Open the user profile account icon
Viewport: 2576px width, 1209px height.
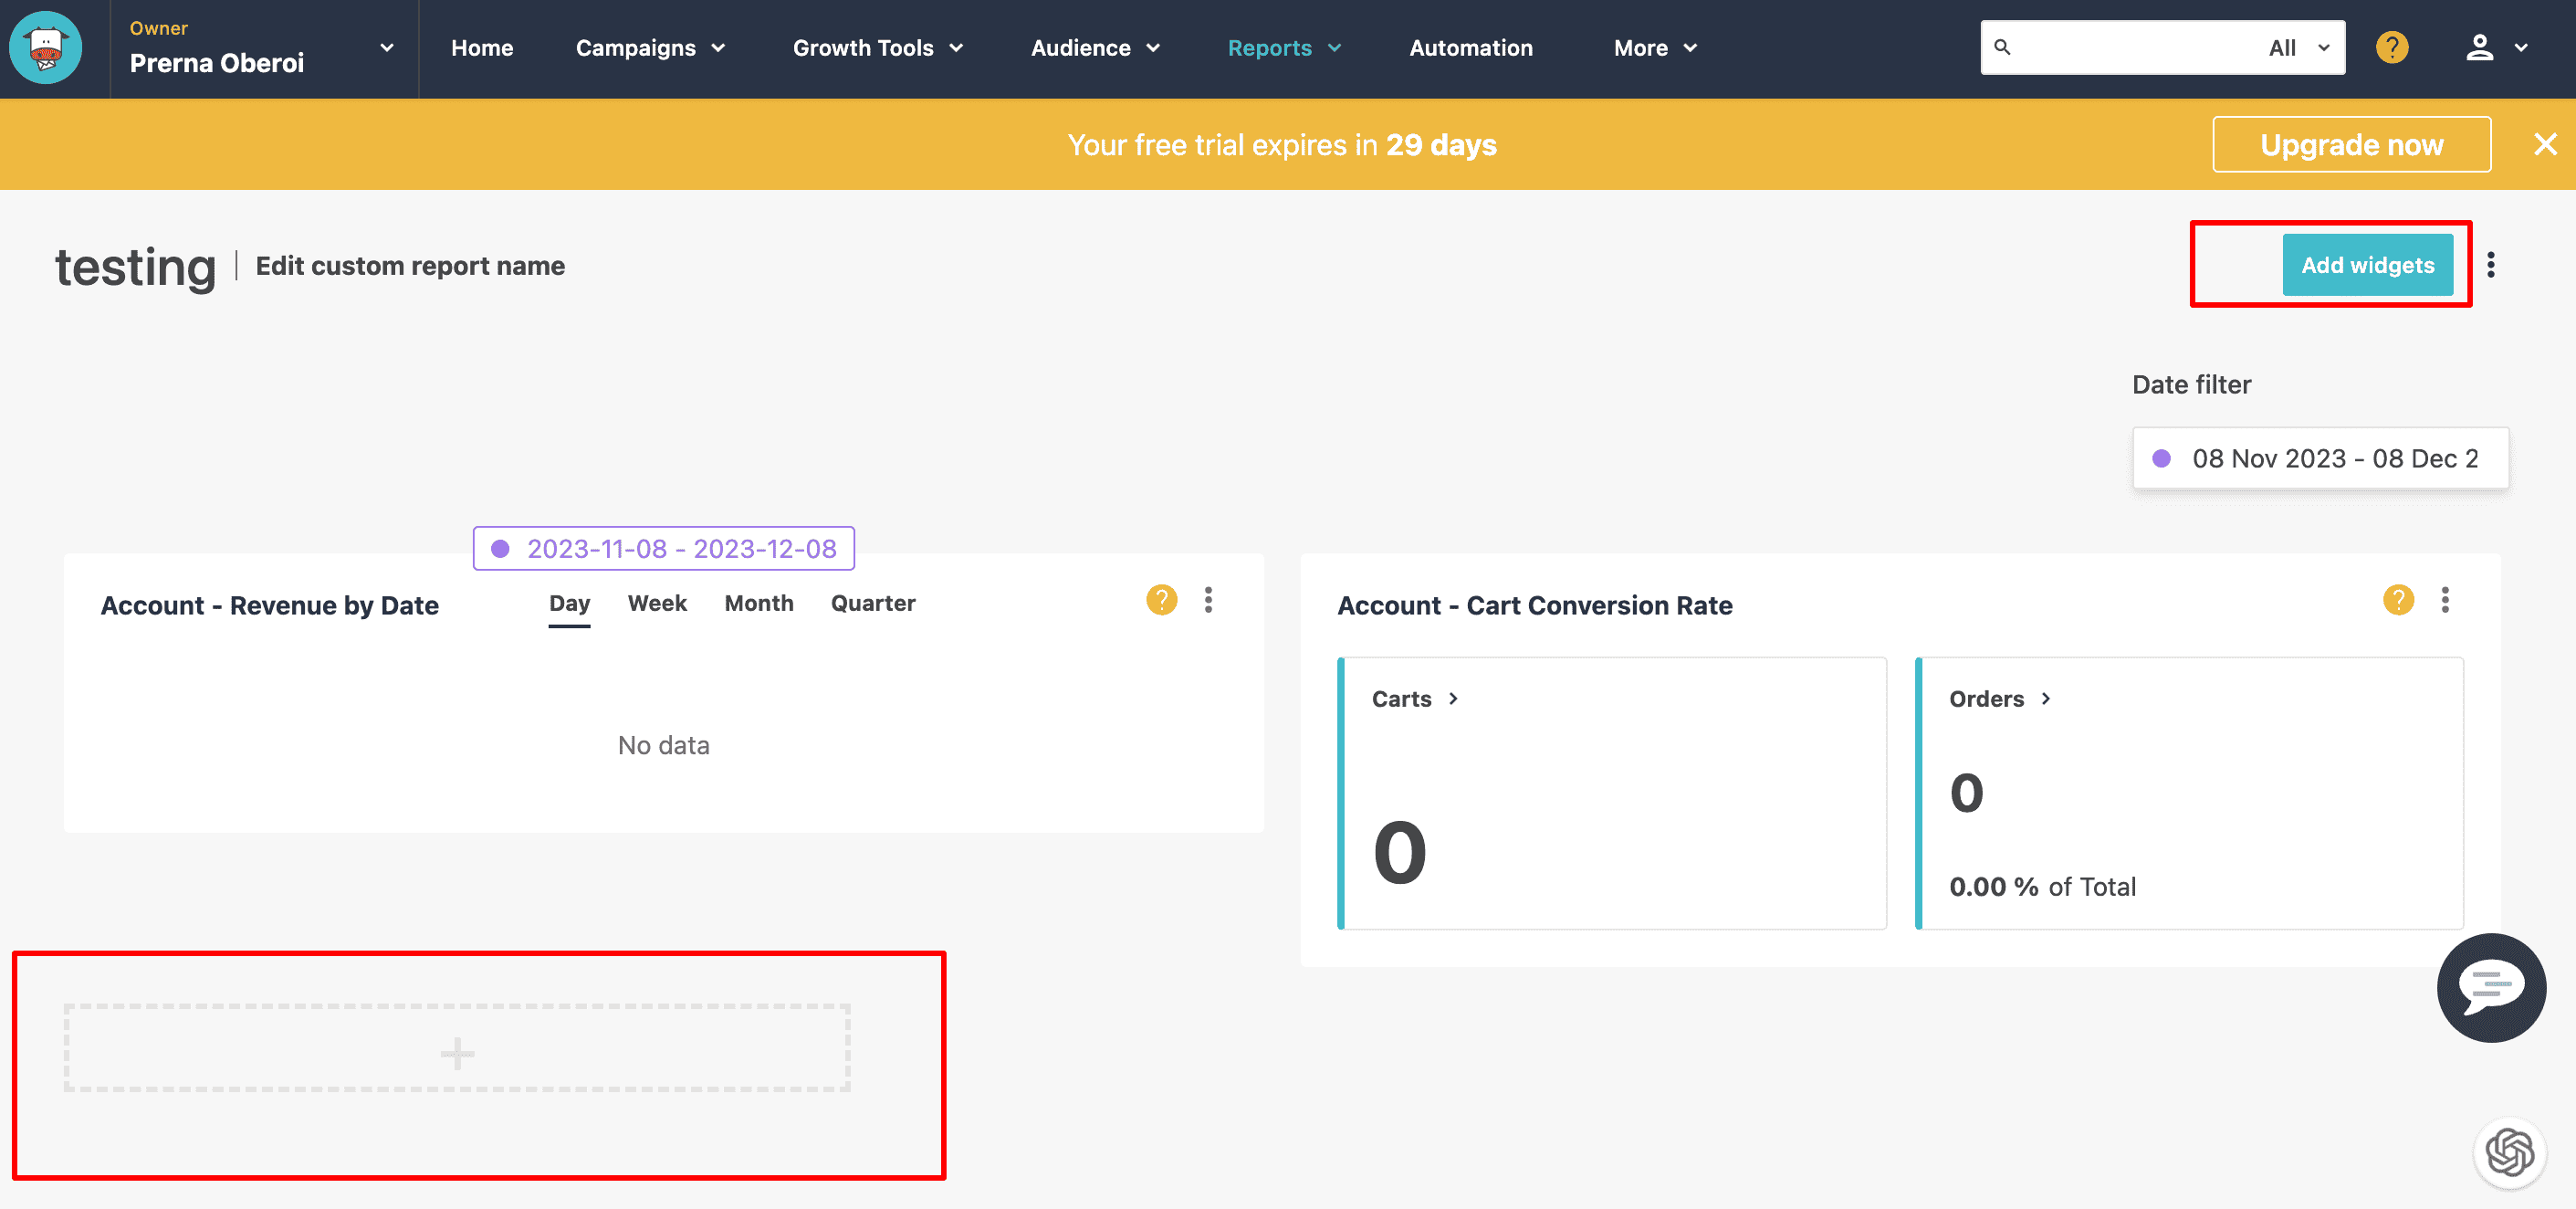click(x=2479, y=48)
